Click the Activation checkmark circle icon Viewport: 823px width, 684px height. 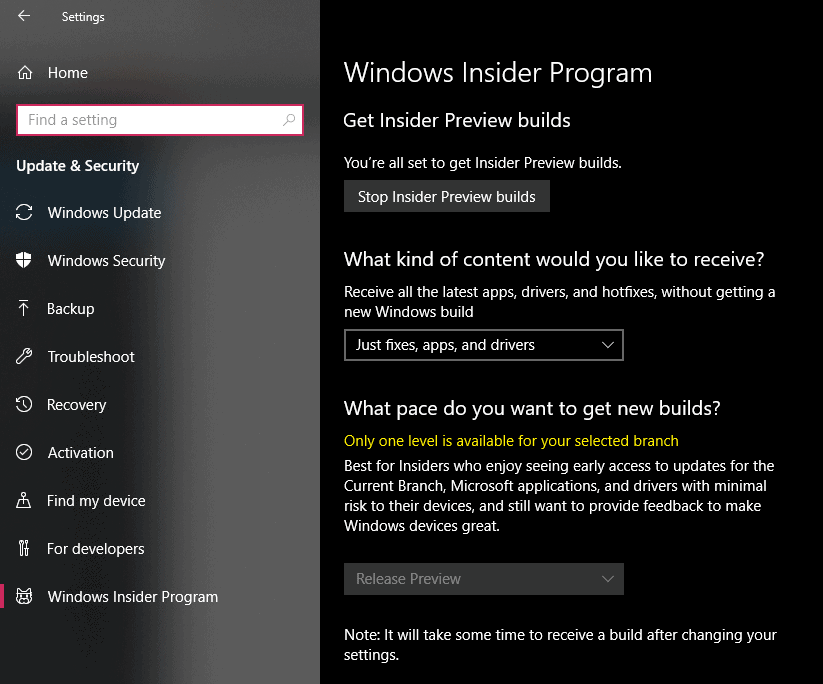[24, 453]
